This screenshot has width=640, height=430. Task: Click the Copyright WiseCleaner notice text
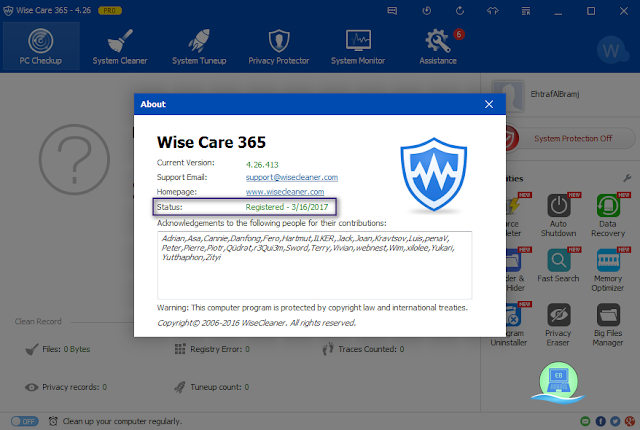click(257, 323)
